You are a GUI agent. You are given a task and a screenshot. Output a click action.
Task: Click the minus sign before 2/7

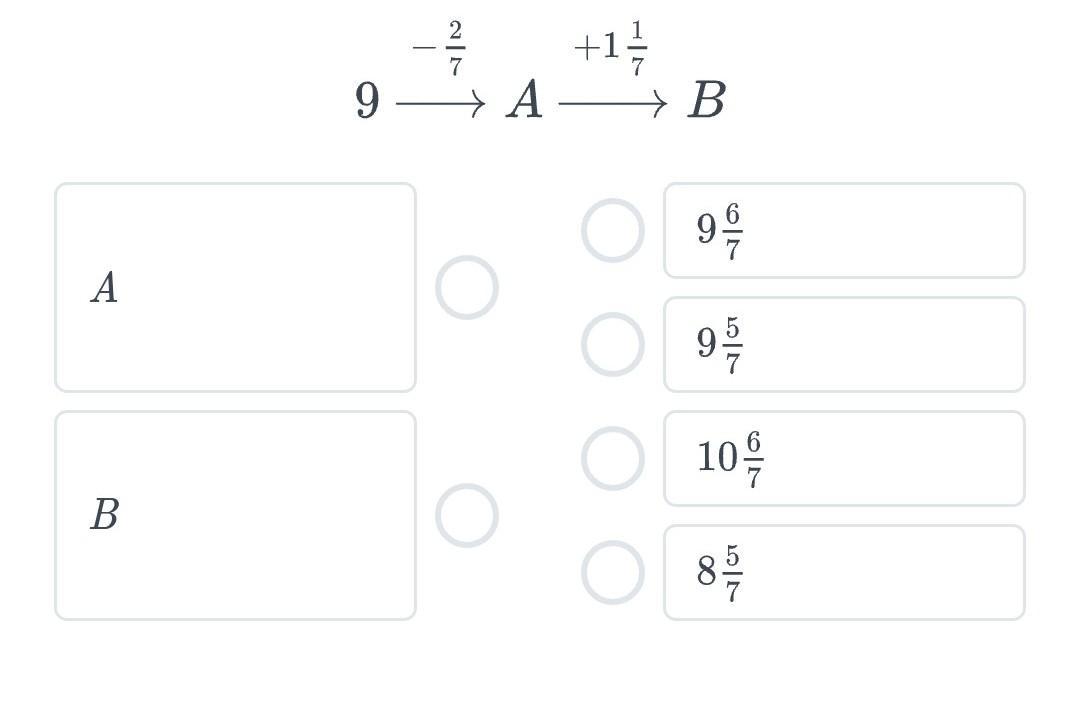[424, 48]
